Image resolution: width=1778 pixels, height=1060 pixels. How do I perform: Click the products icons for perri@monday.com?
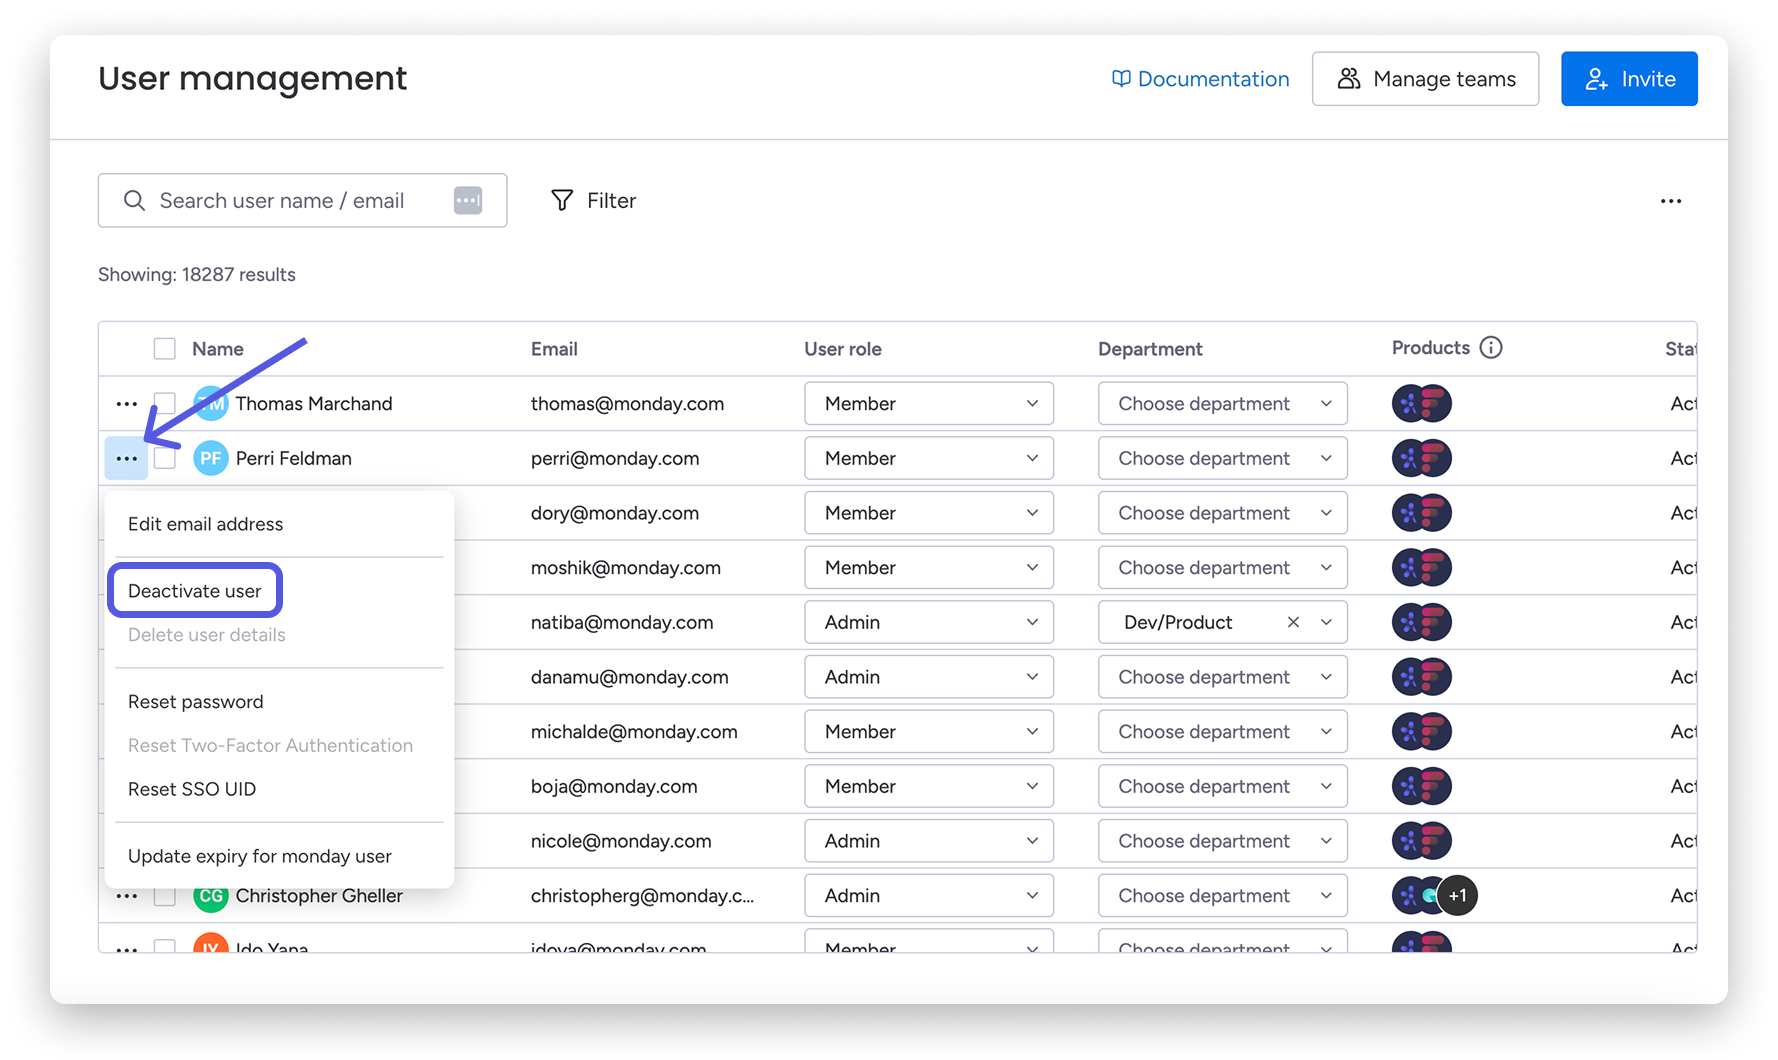(x=1421, y=459)
